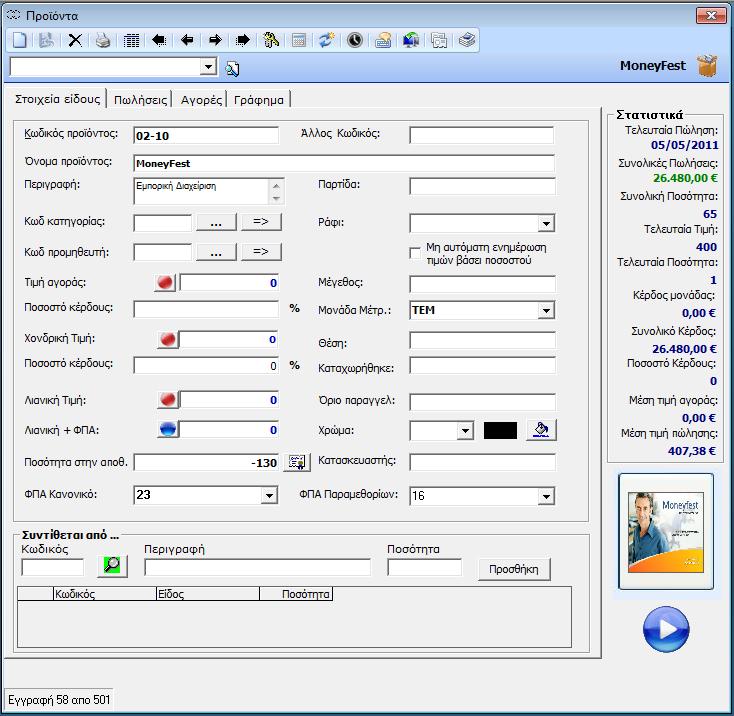Click the Κωδικός προϊόντος field
Screen dimensions: 734x716
[x=206, y=136]
